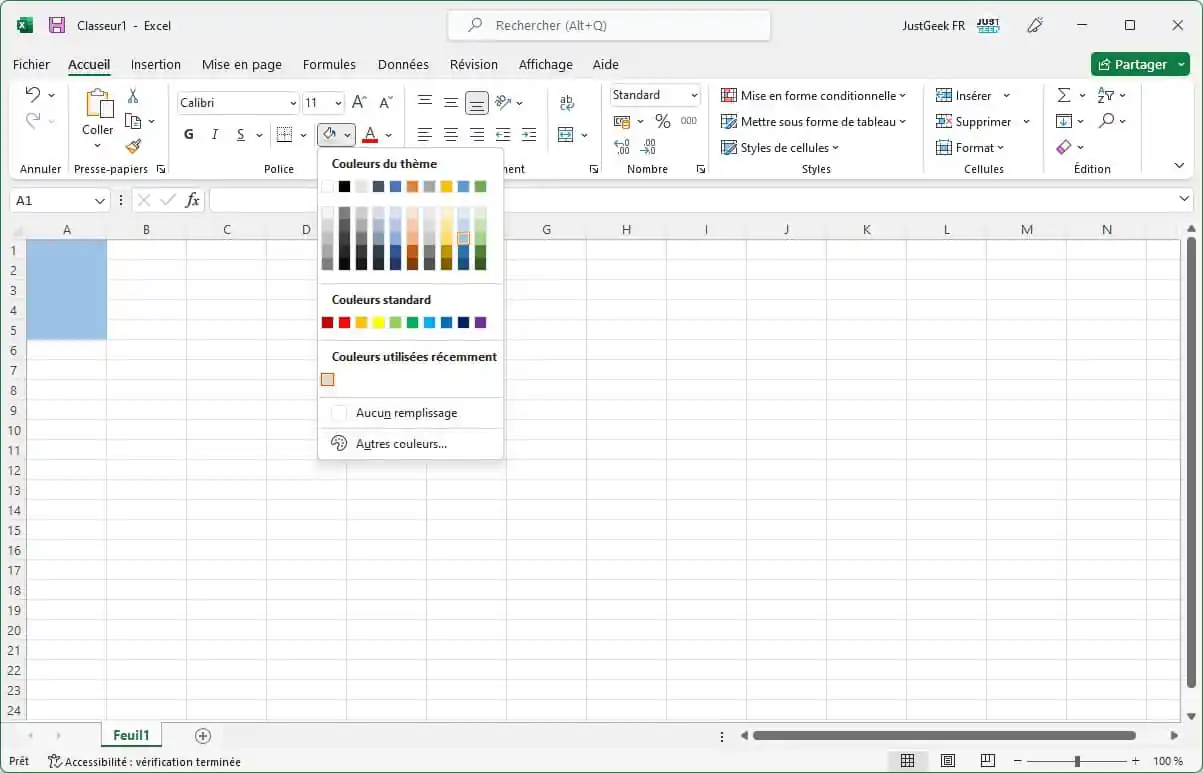1203x773 pixels.
Task: Apply the red font color A icon
Action: tap(370, 134)
